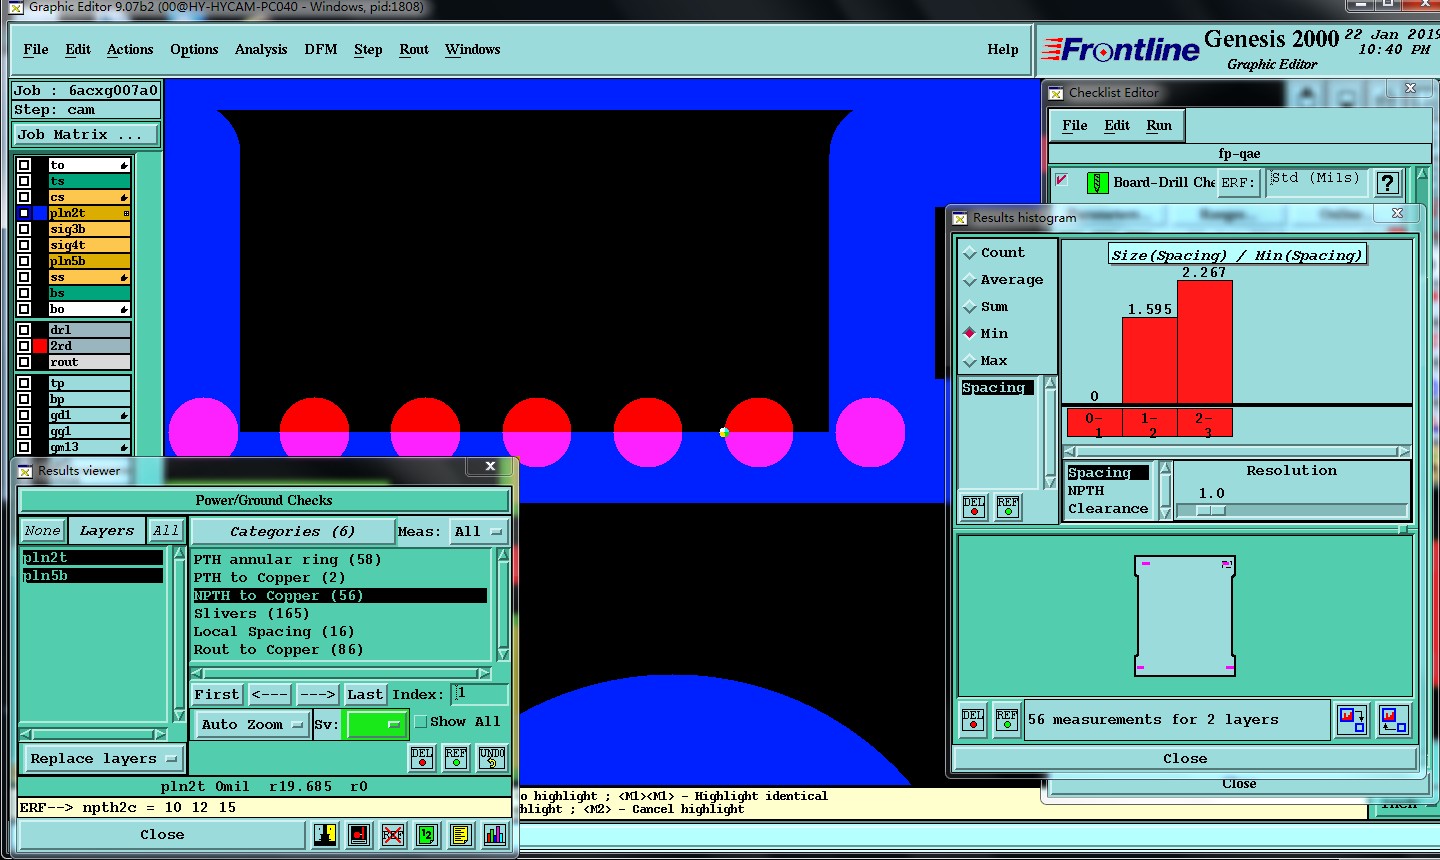Toggle visibility checkbox of layer 'sig3b'

[x=24, y=229]
